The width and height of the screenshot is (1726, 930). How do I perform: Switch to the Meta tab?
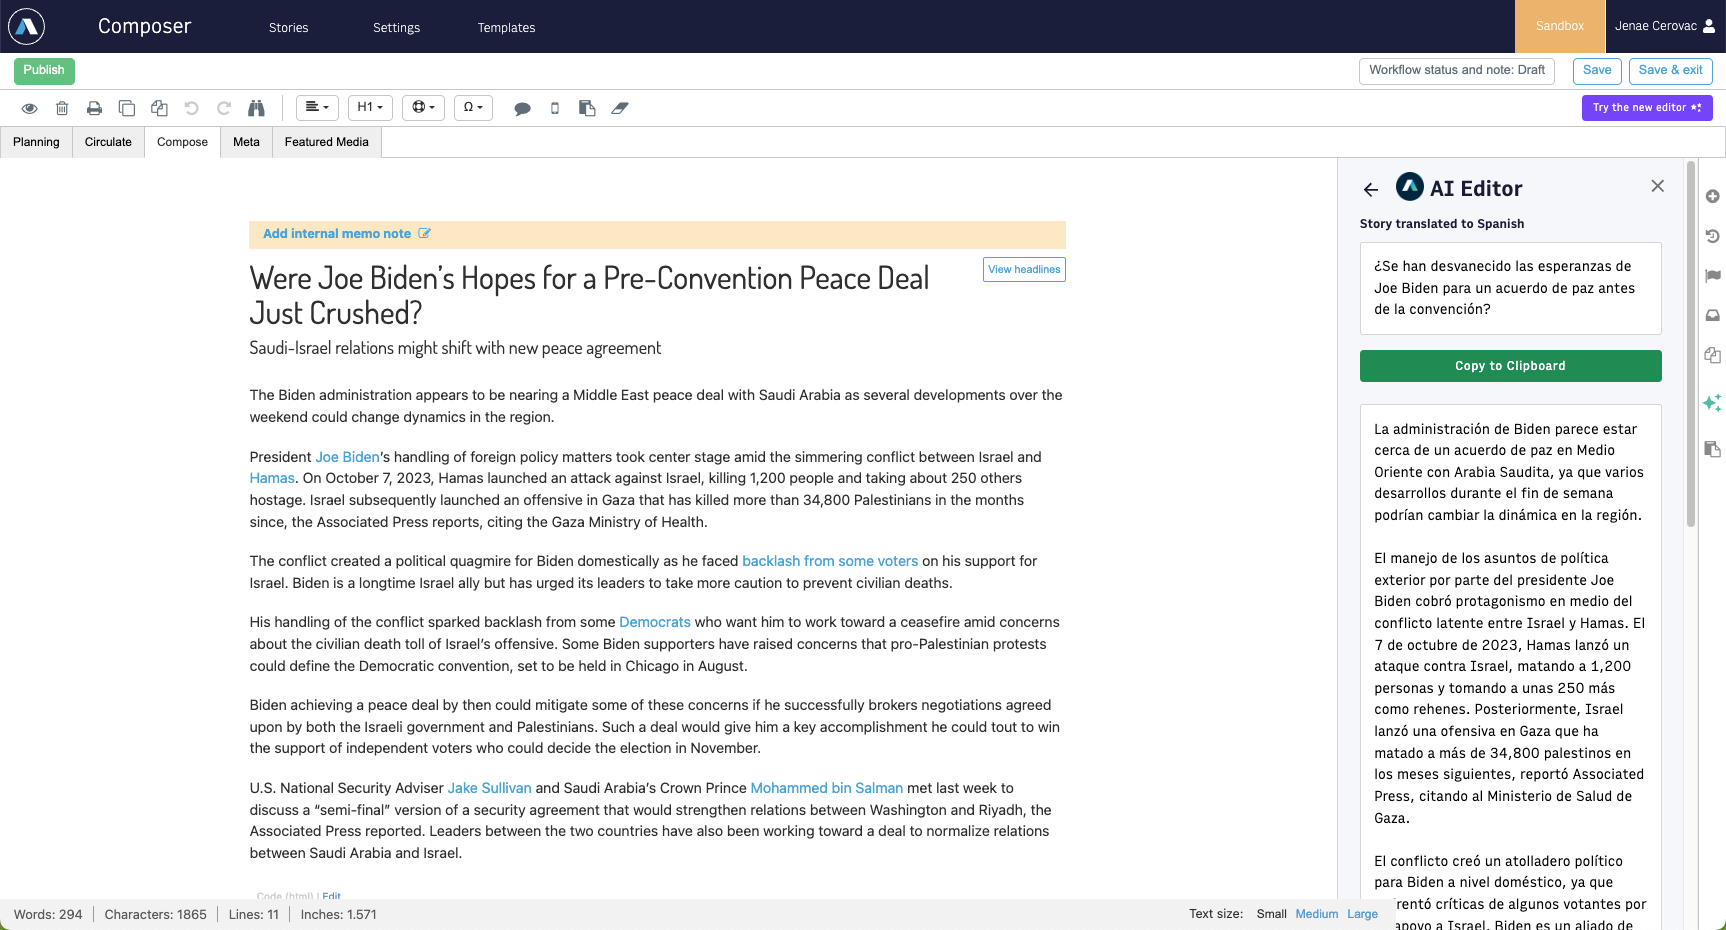click(x=247, y=142)
